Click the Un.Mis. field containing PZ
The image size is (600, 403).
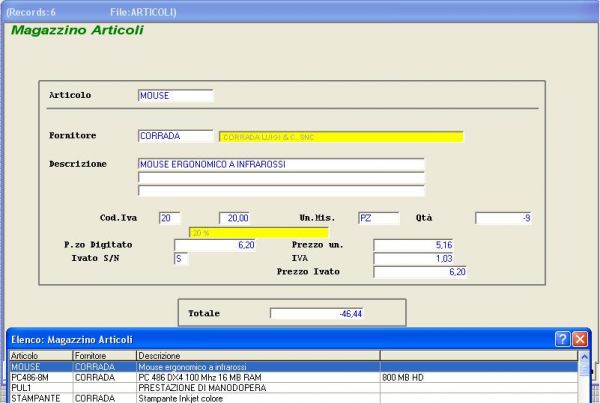click(x=378, y=218)
